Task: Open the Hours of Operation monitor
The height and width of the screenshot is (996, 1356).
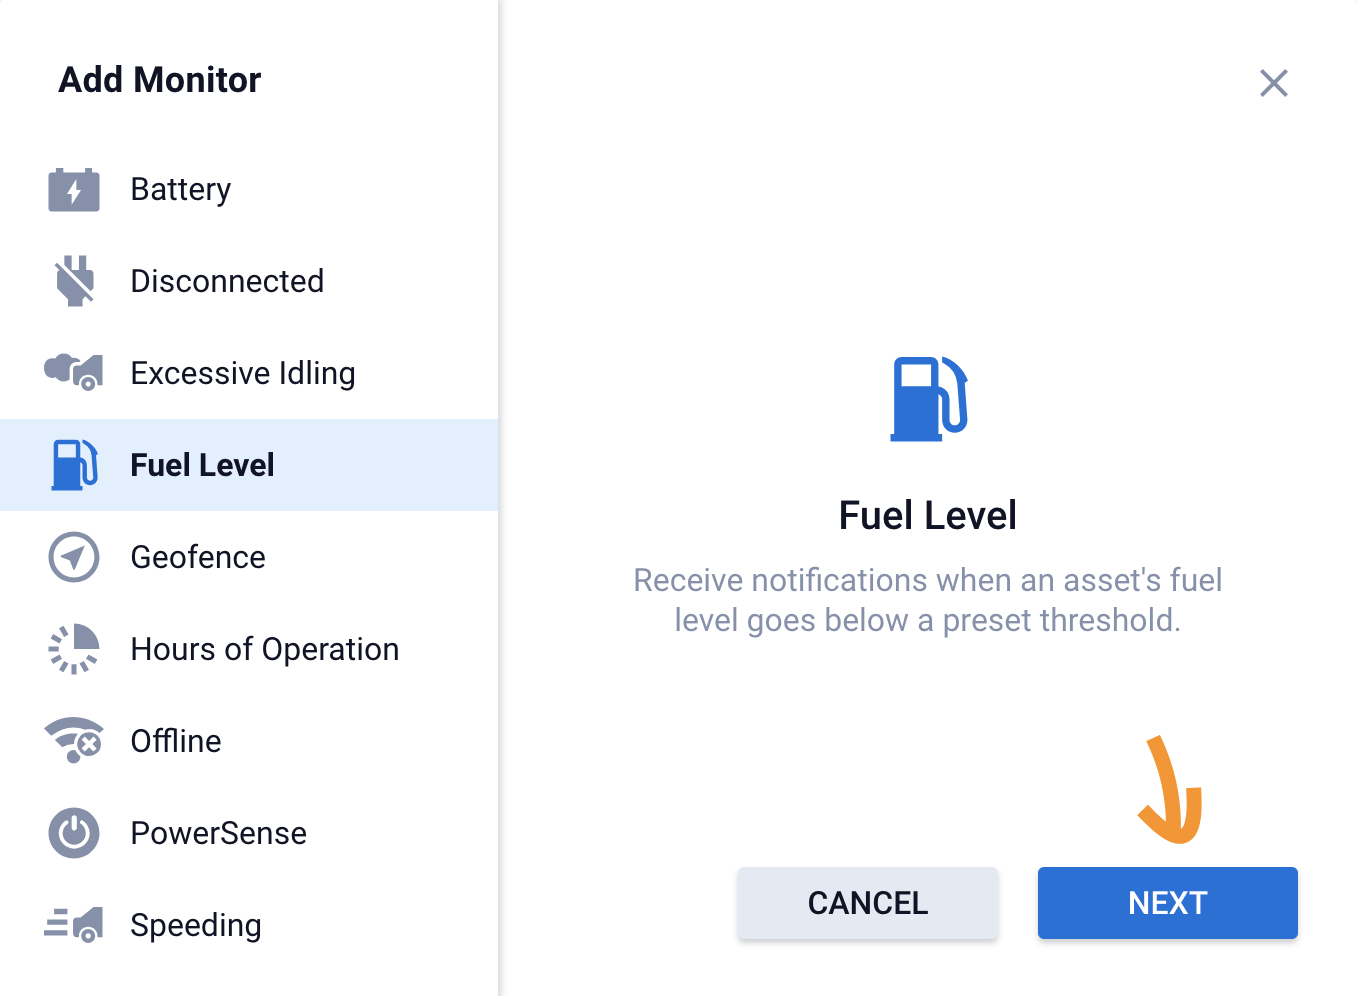Action: tap(265, 649)
